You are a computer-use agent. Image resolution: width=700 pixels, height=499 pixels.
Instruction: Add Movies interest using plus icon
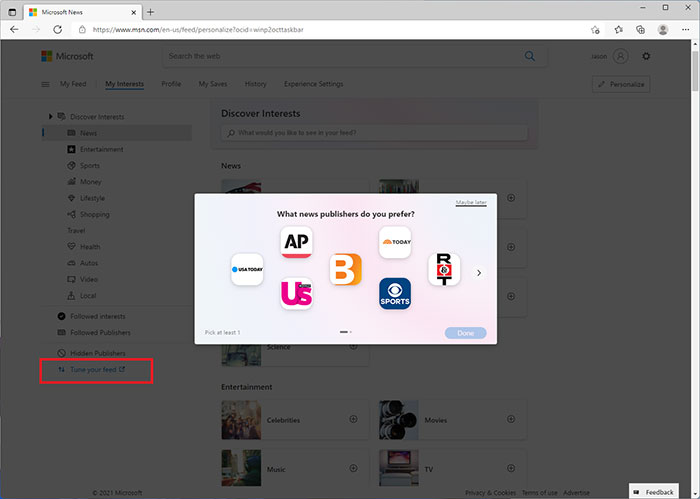[511, 420]
